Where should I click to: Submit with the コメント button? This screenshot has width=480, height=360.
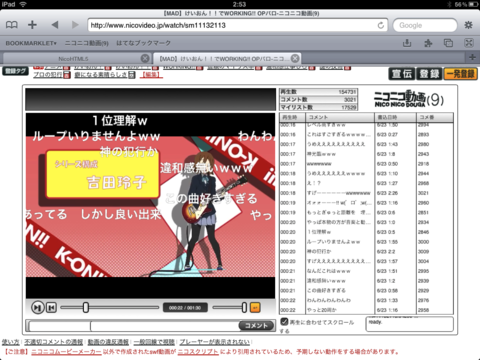click(x=256, y=325)
